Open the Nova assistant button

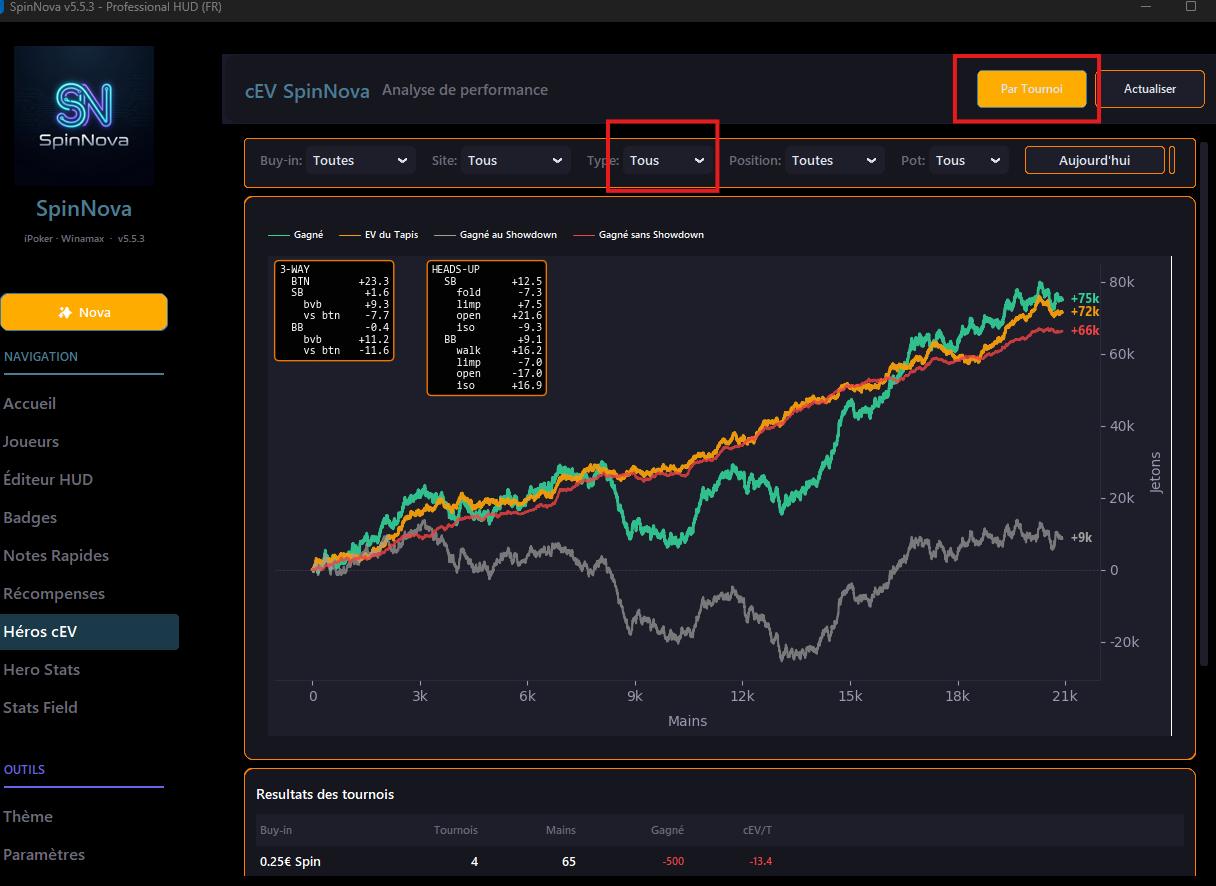click(x=84, y=312)
